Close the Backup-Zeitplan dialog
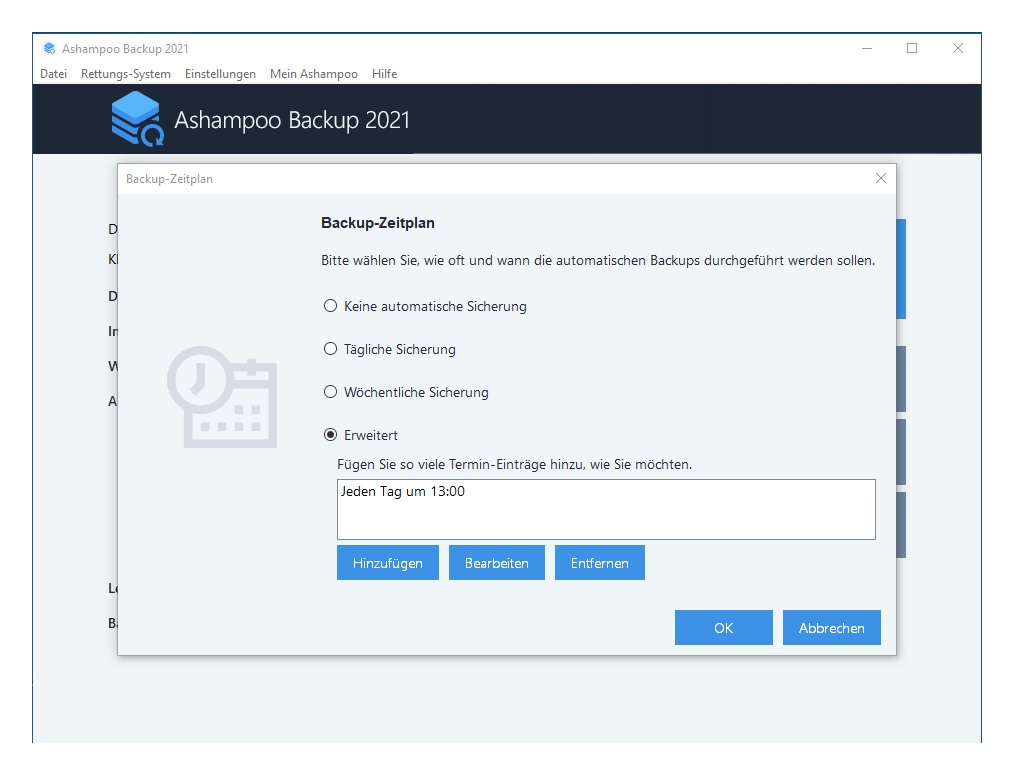The width and height of the screenshot is (1014, 775). coord(881,179)
